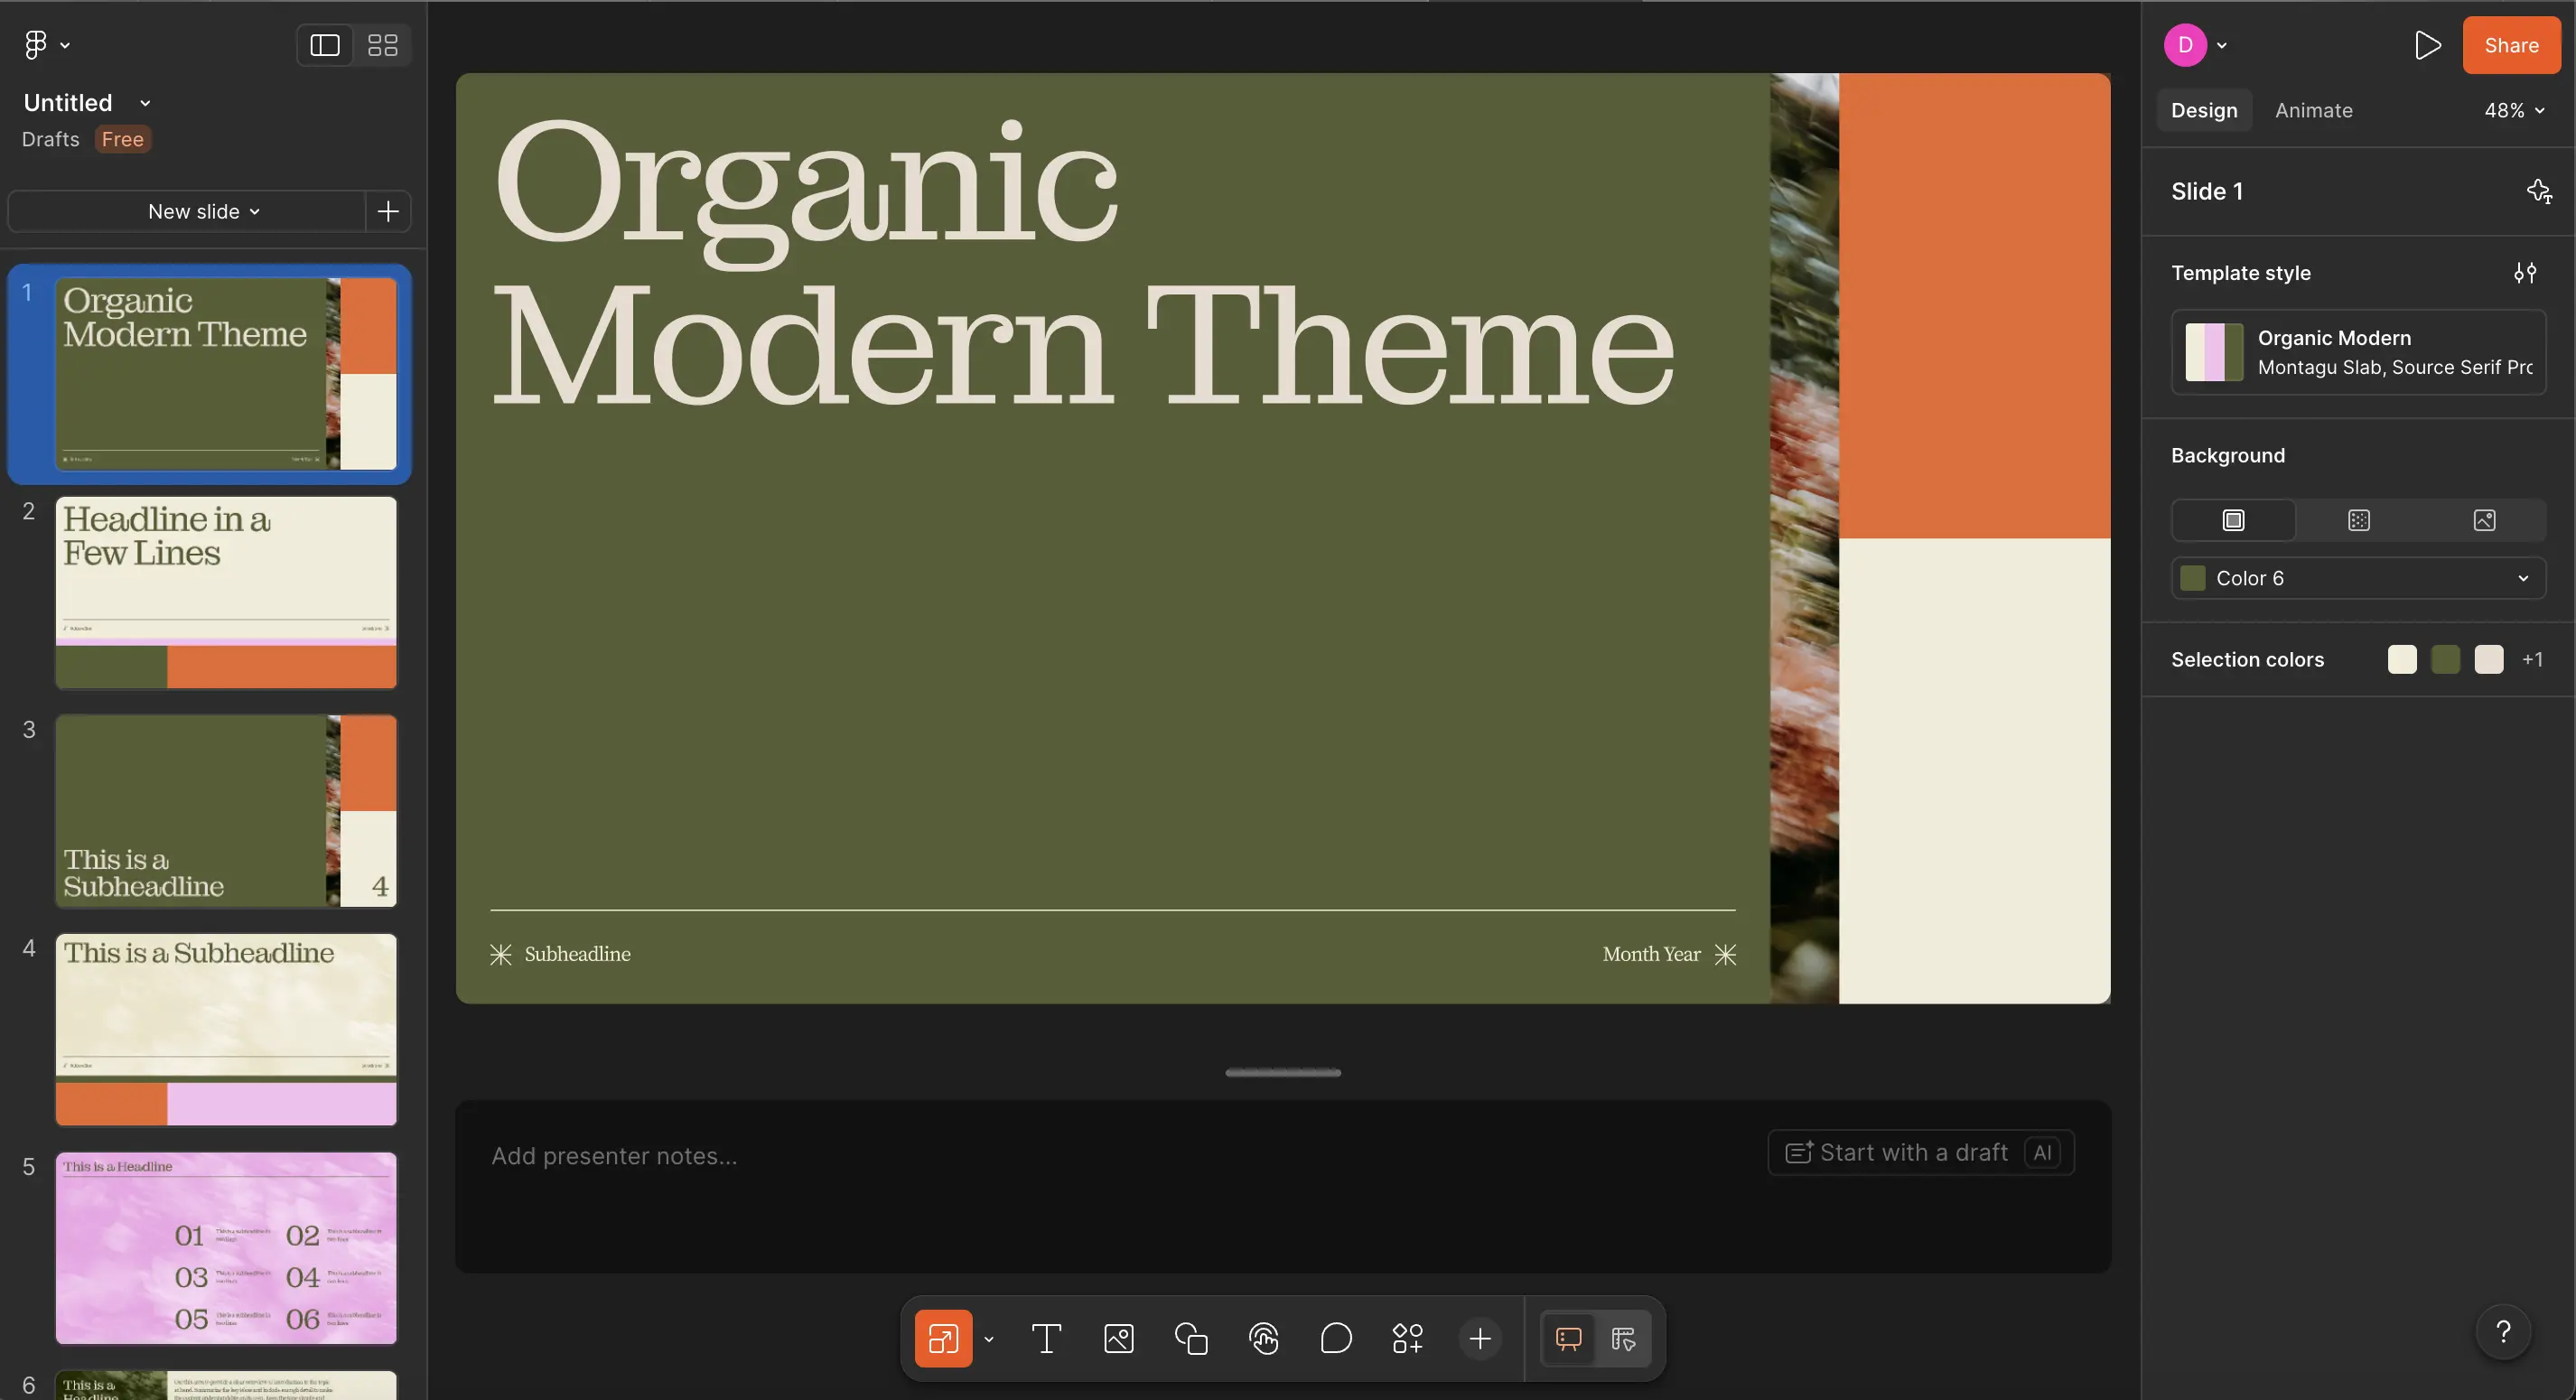Click the Interactive stamp tool icon
The height and width of the screenshot is (1400, 2576).
(1264, 1338)
